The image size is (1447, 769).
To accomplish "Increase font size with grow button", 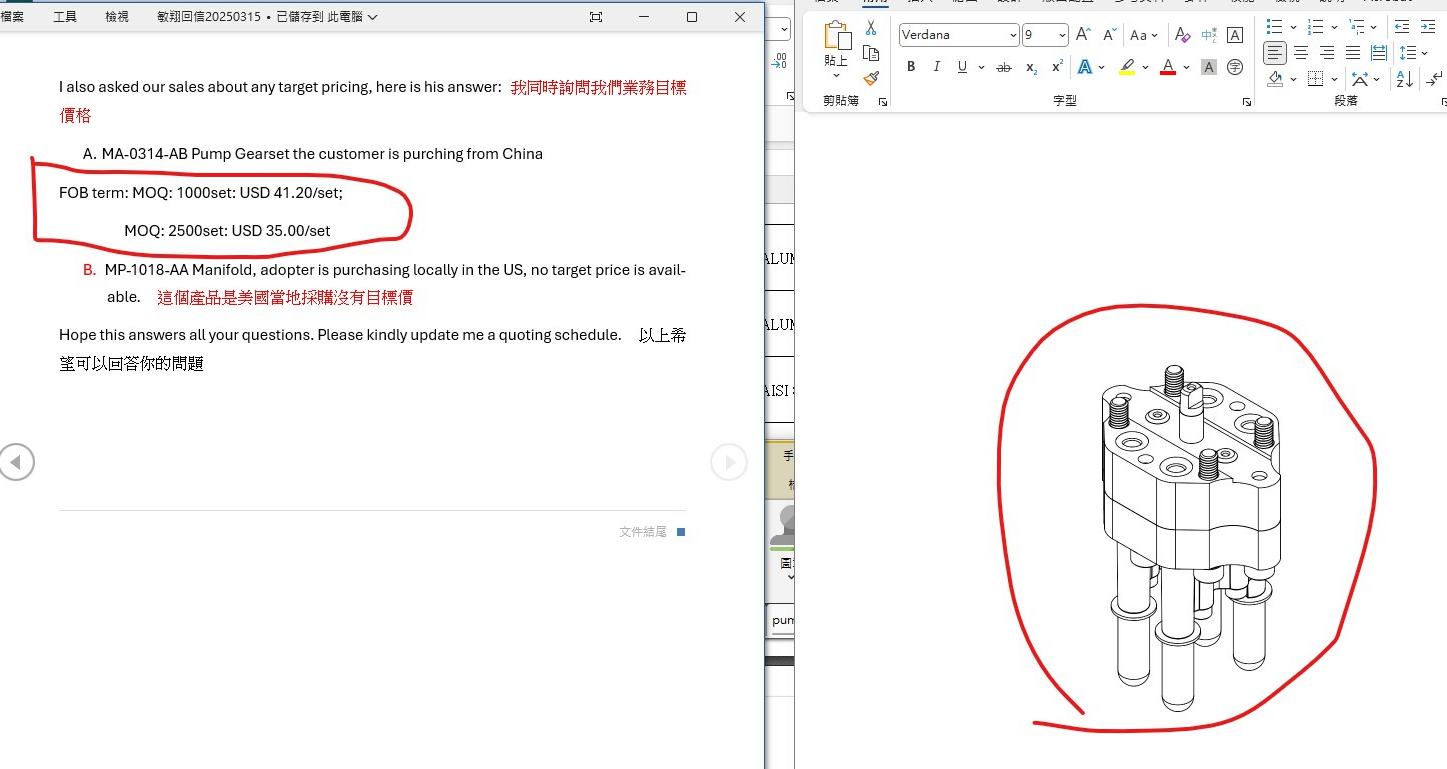I will 1083,35.
